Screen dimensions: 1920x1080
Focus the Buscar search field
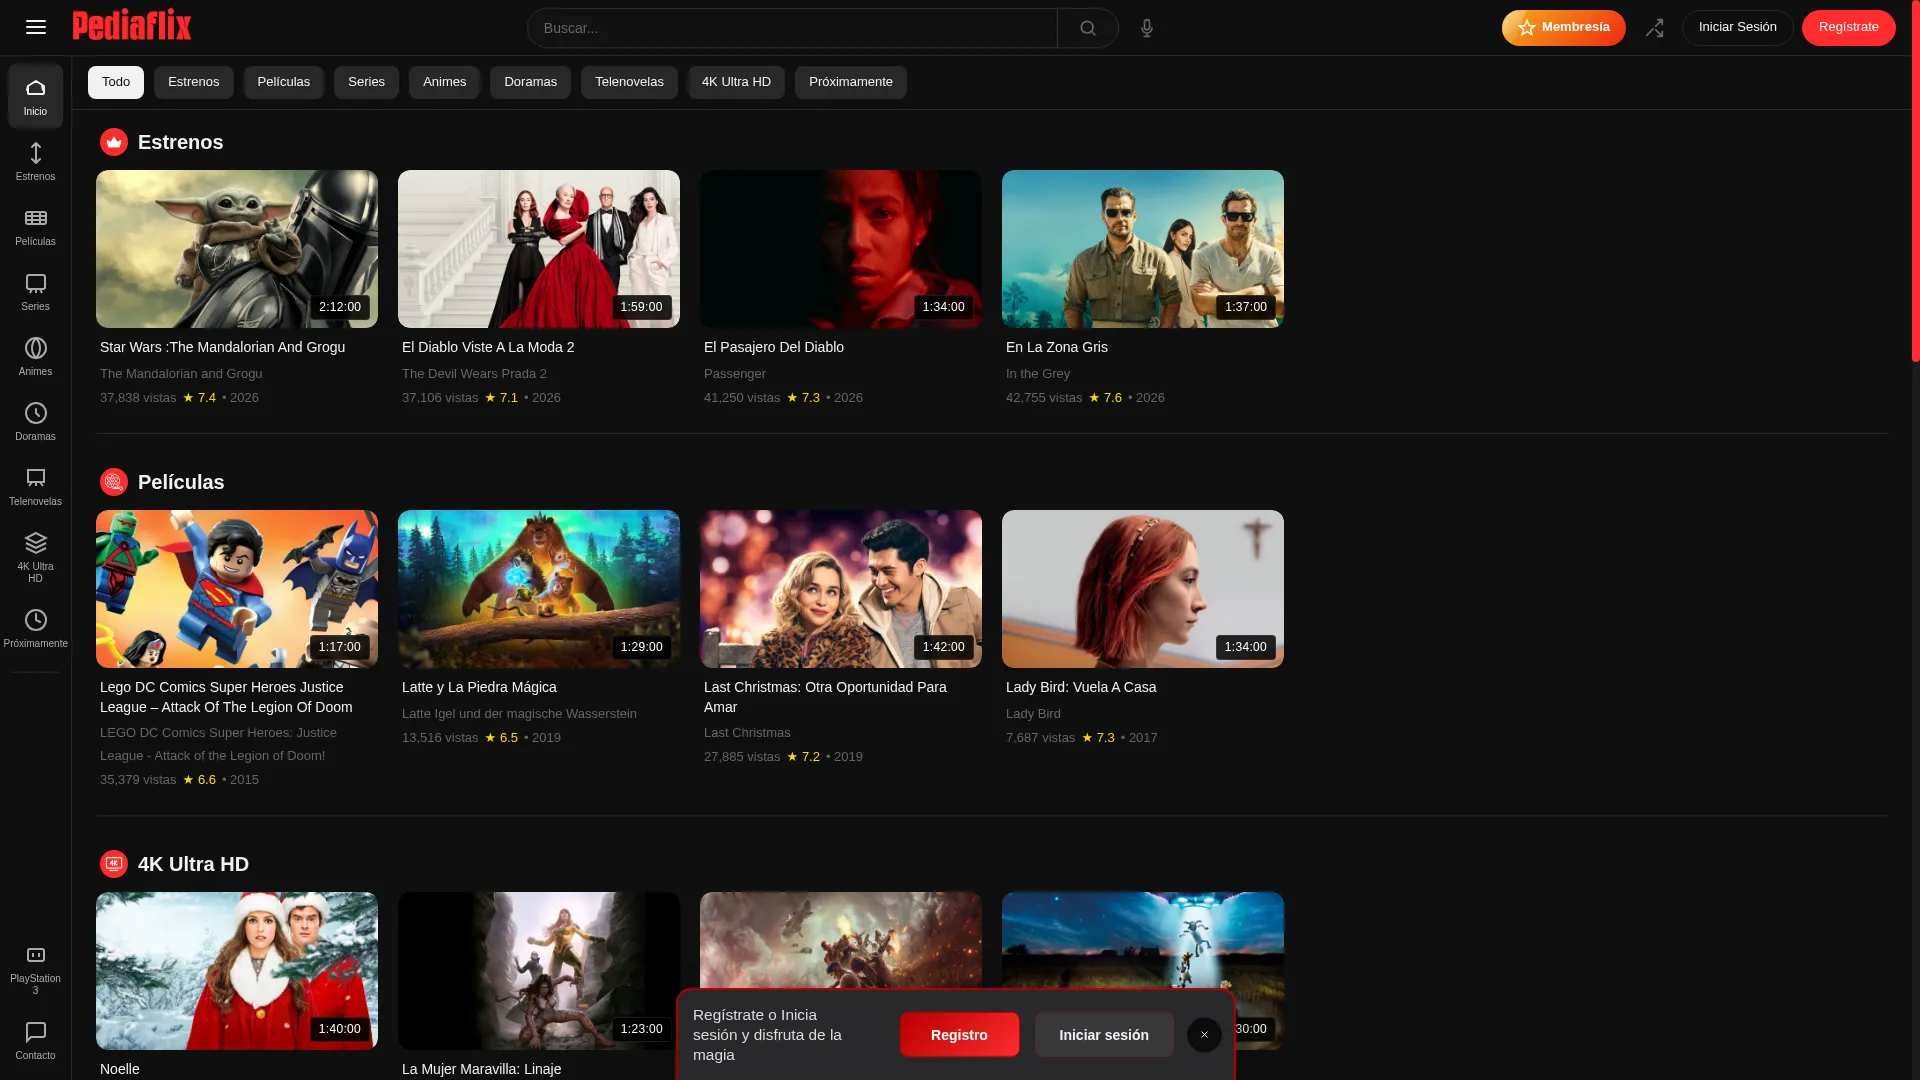click(x=792, y=28)
